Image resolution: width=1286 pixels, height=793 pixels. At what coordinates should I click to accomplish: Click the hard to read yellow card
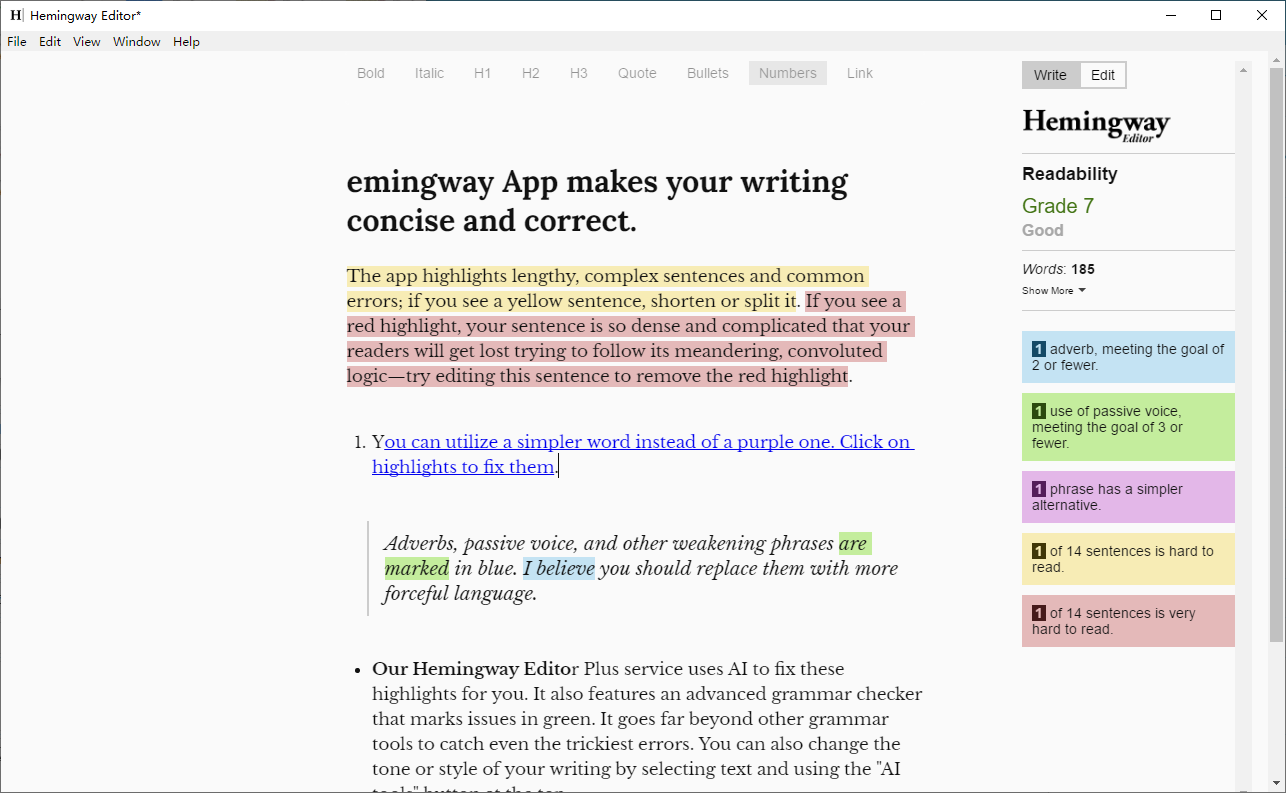click(1128, 559)
